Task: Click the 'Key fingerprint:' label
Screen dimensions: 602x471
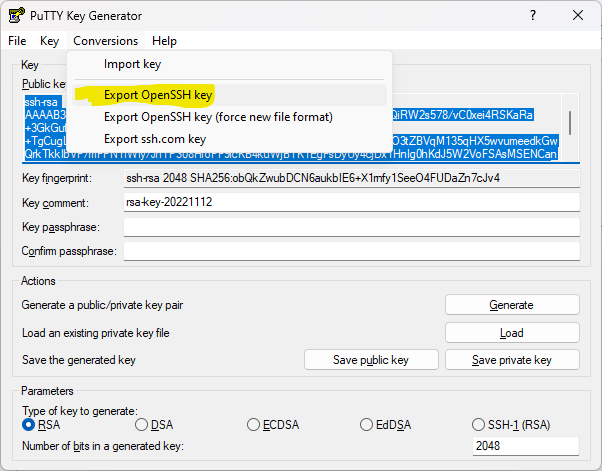Action: pyautogui.click(x=57, y=178)
